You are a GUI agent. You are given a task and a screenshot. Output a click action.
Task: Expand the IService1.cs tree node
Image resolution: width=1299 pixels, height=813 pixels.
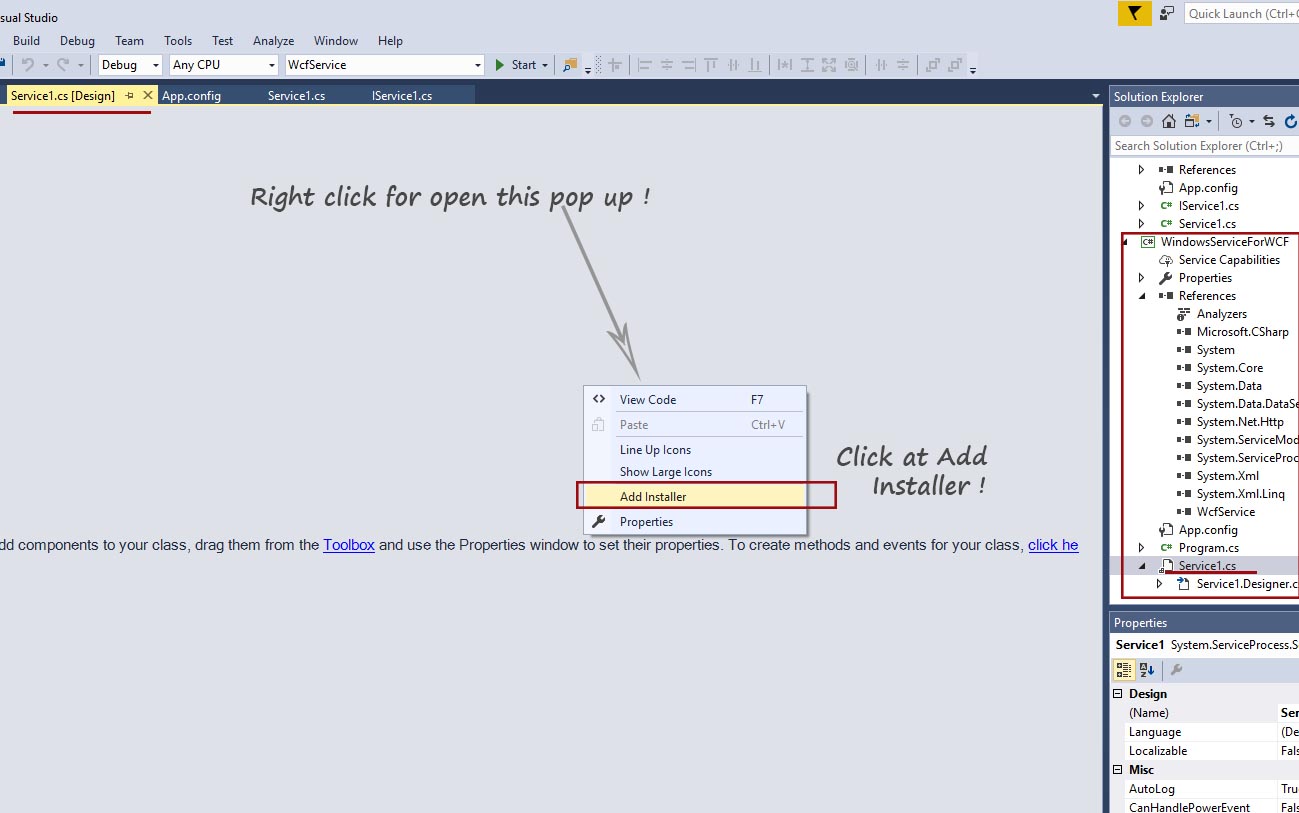pos(1141,206)
